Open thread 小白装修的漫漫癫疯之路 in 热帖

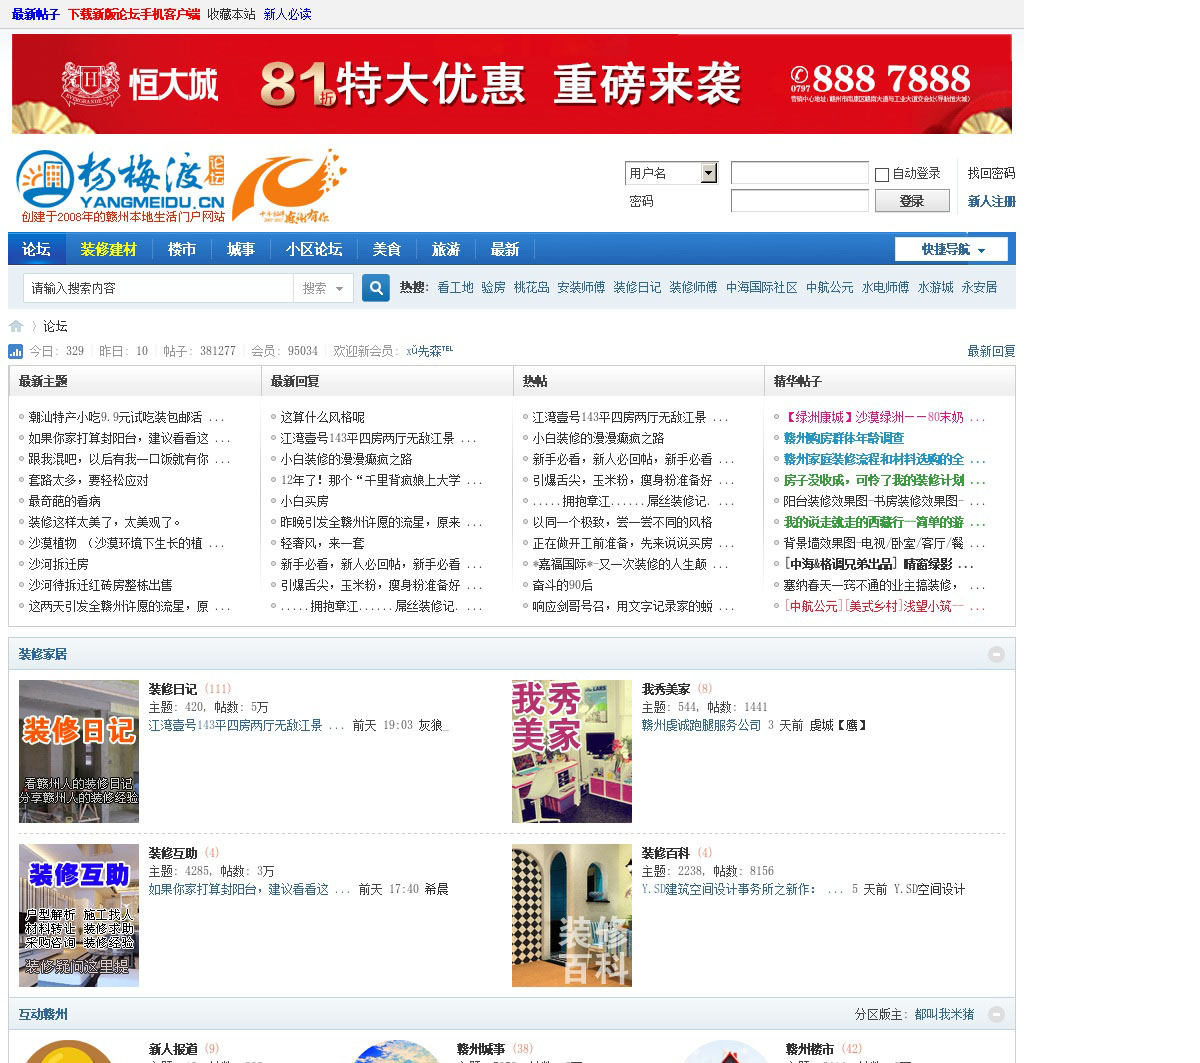pyautogui.click(x=598, y=438)
